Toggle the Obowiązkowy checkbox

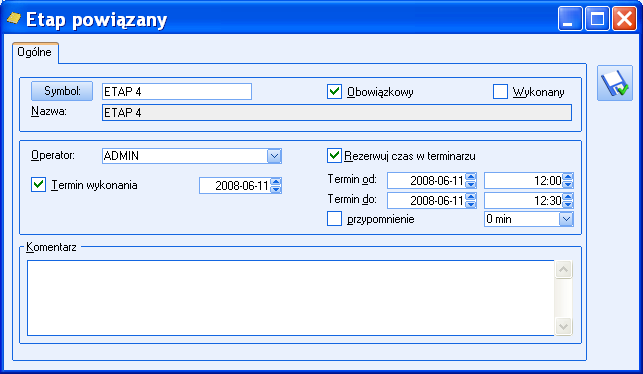(x=334, y=91)
